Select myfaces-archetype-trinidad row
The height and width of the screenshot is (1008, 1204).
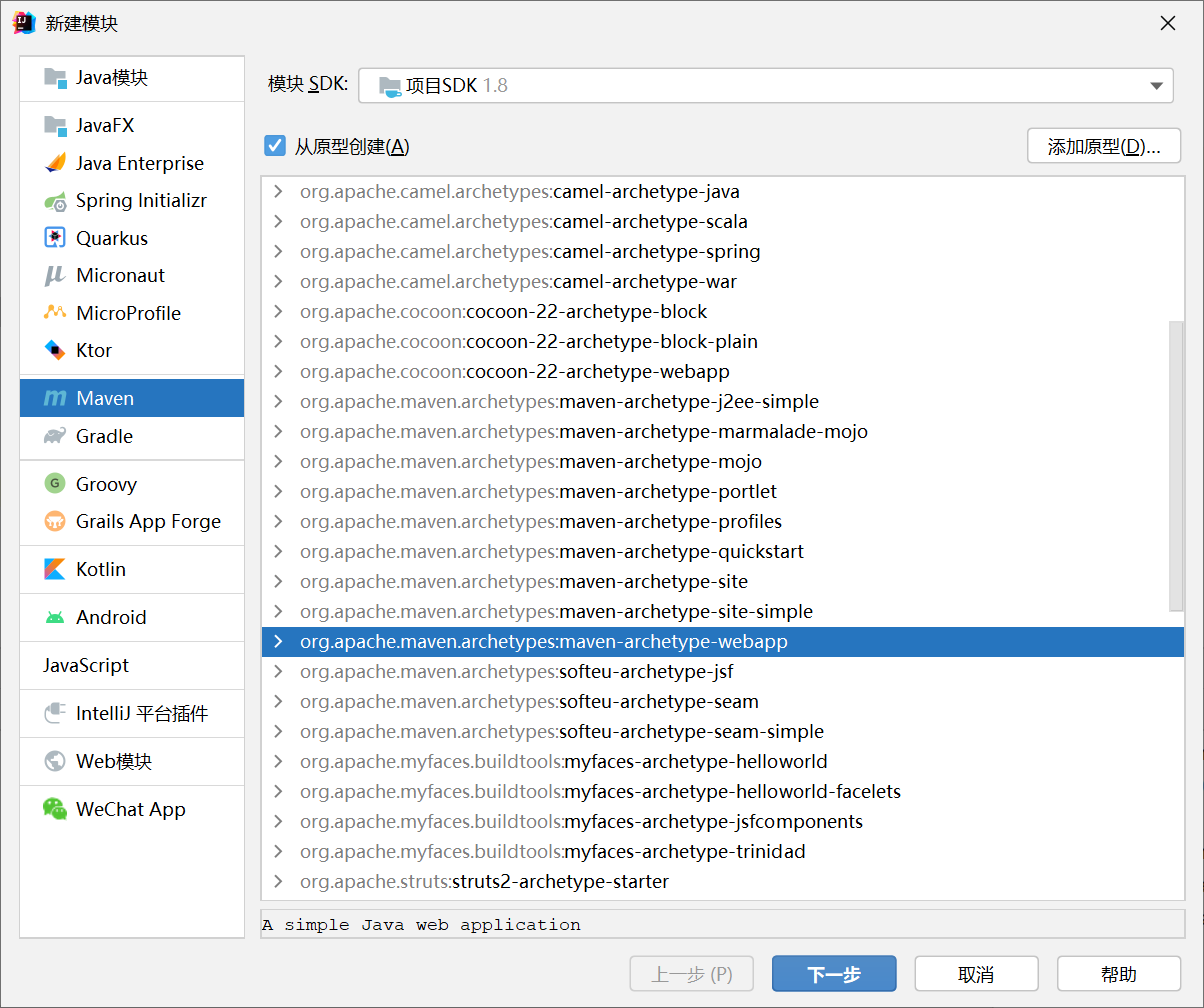[x=723, y=851]
